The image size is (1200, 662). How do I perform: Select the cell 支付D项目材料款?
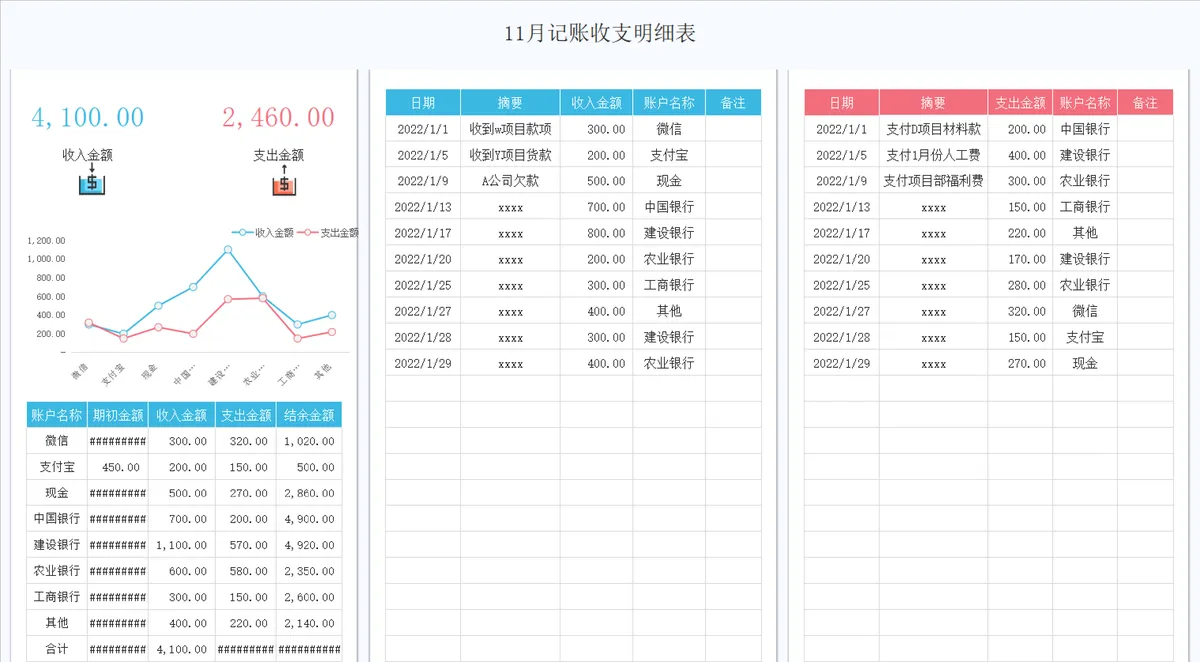933,129
